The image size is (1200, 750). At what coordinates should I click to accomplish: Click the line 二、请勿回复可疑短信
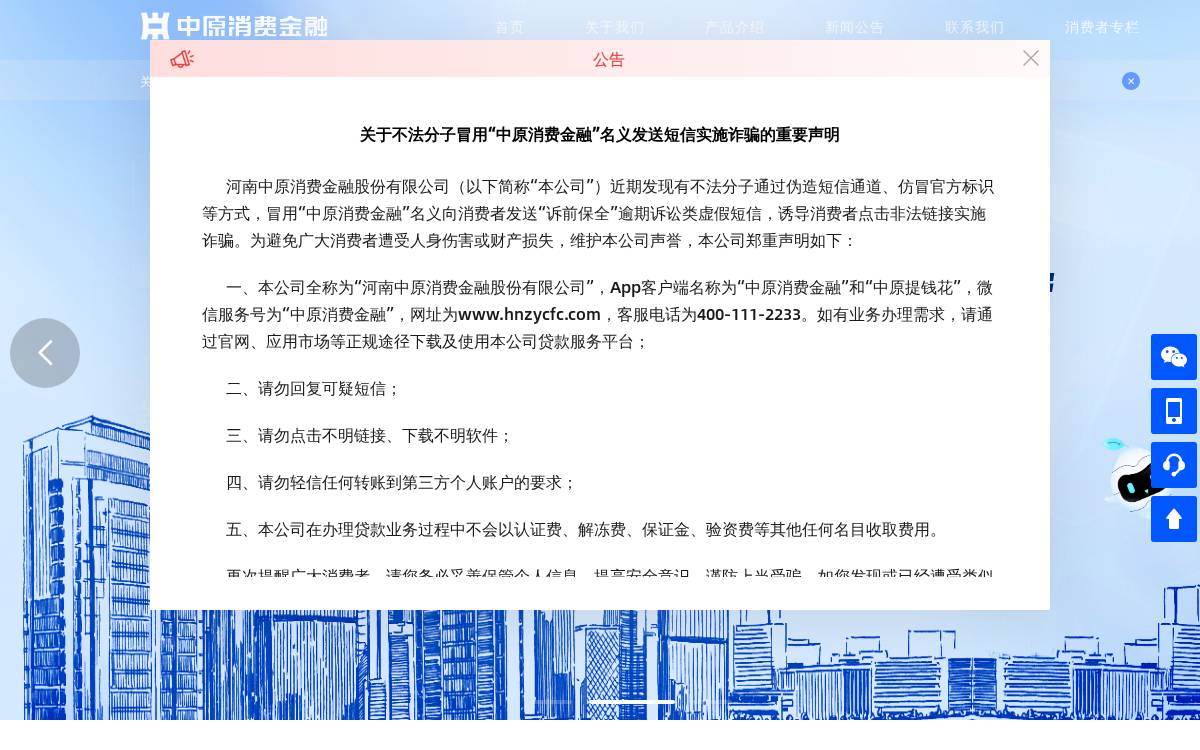pyautogui.click(x=313, y=389)
